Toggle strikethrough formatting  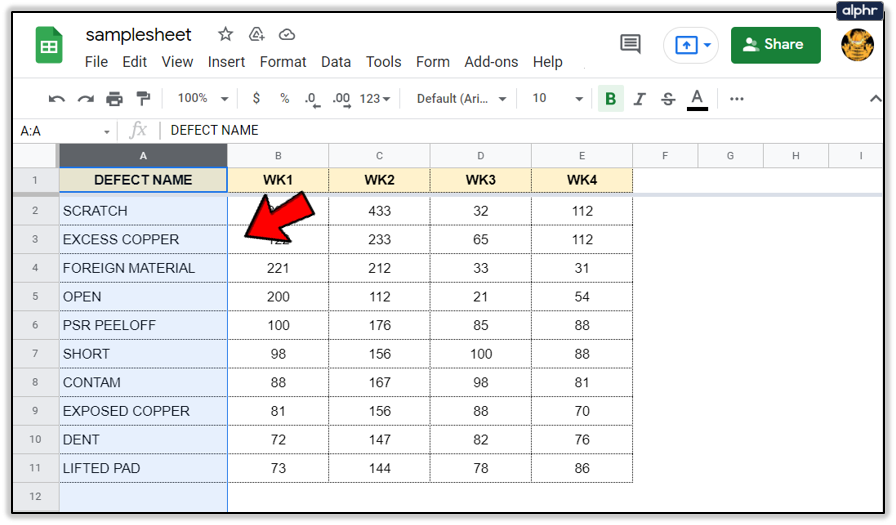pyautogui.click(x=668, y=99)
